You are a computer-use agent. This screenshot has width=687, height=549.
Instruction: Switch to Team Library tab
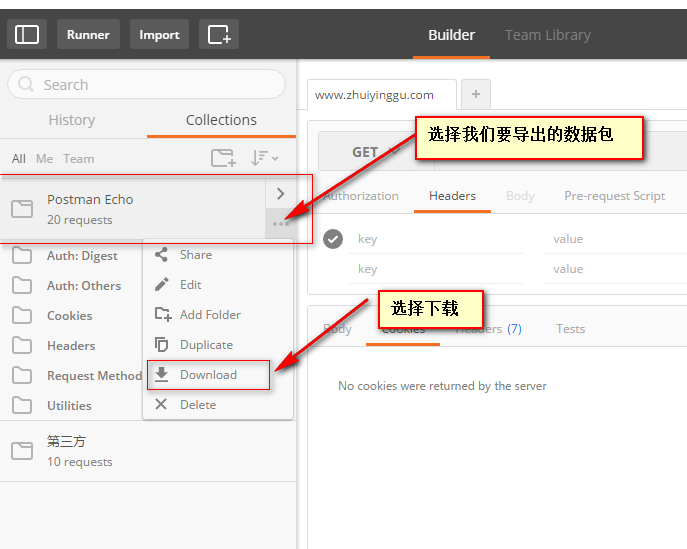[x=548, y=35]
